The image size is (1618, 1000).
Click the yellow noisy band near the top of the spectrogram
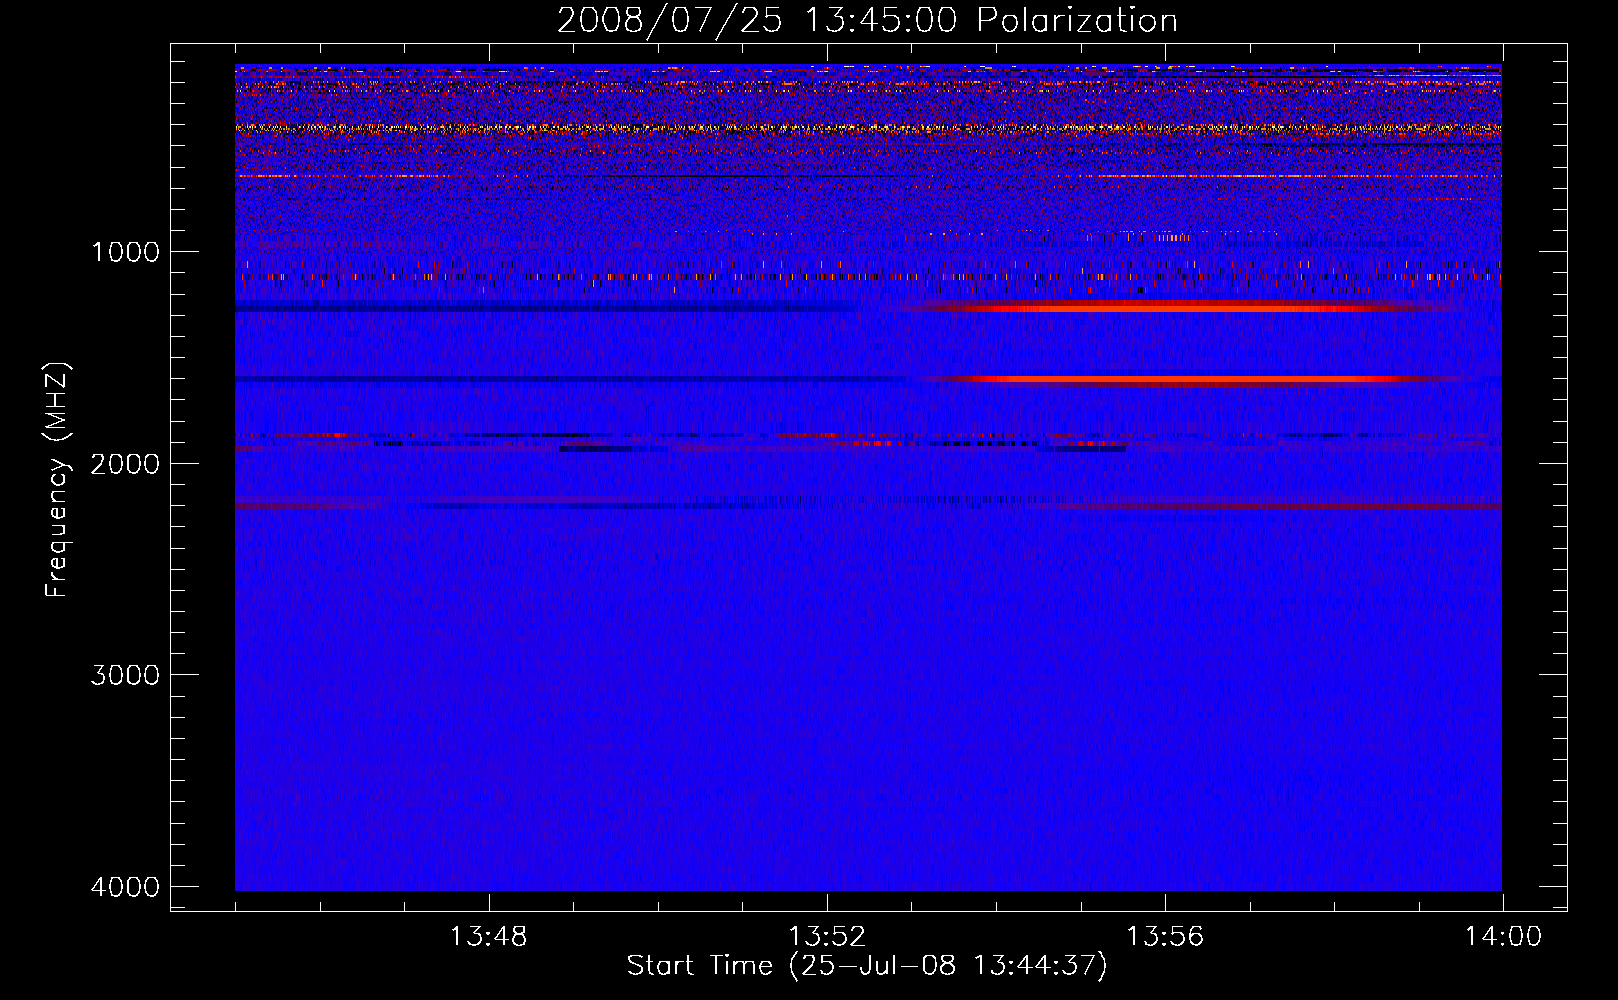[x=868, y=128]
